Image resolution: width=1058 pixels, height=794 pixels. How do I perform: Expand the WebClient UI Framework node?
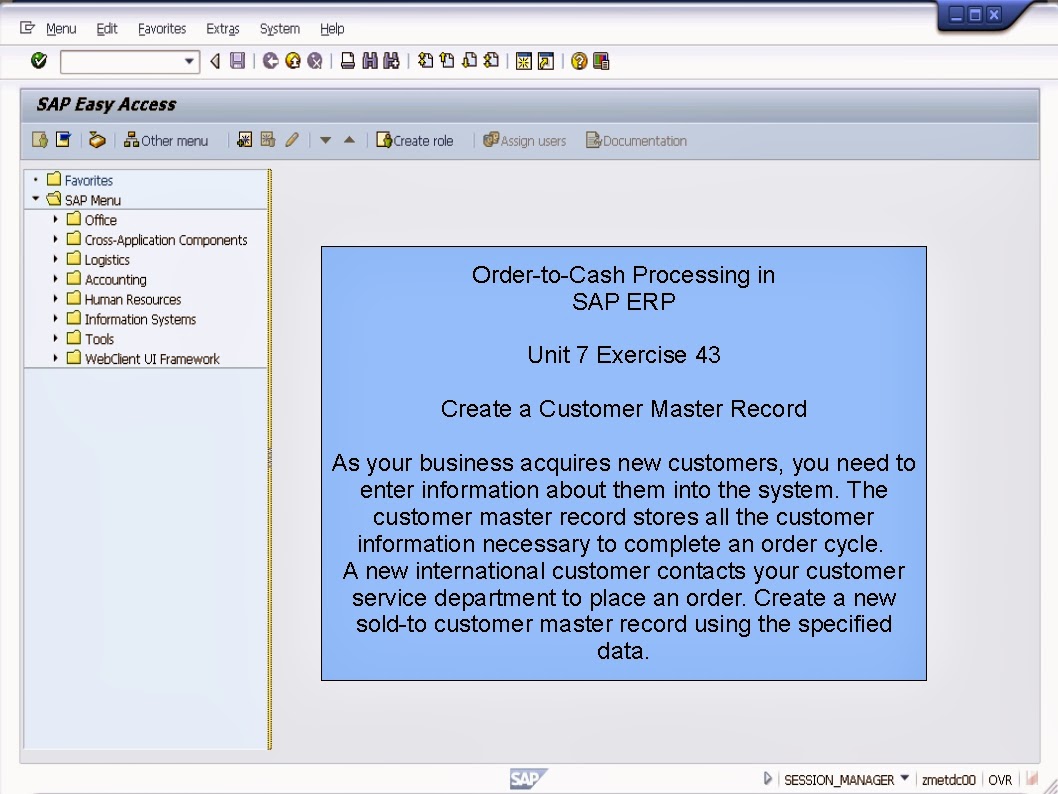pyautogui.click(x=56, y=358)
